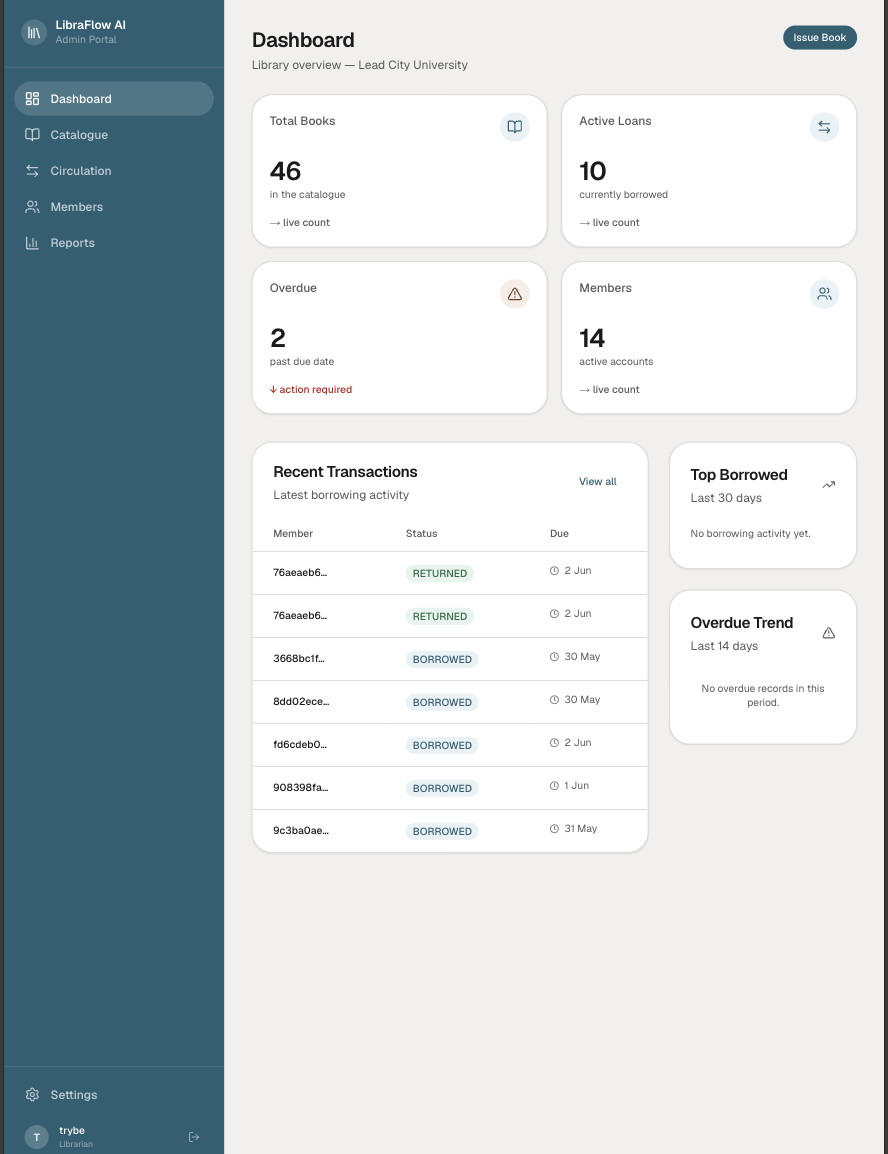The image size is (888, 1154).
Task: Click the Members people icon in sidebar
Action: pos(32,207)
